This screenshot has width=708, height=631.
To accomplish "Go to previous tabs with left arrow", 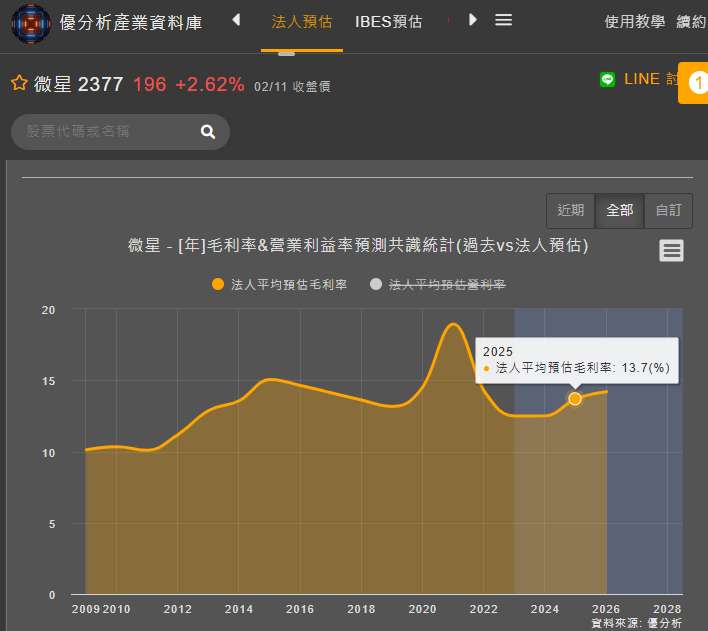I will click(236, 20).
